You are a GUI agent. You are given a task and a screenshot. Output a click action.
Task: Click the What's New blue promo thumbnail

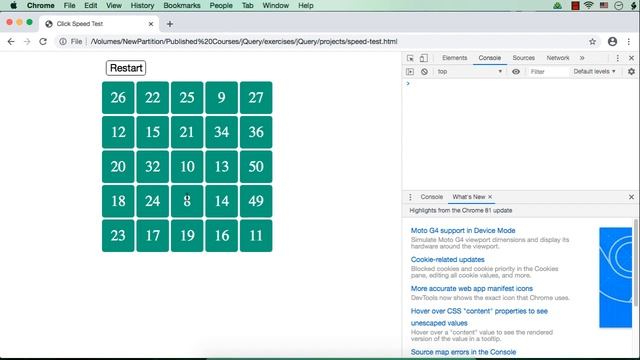coord(616,278)
